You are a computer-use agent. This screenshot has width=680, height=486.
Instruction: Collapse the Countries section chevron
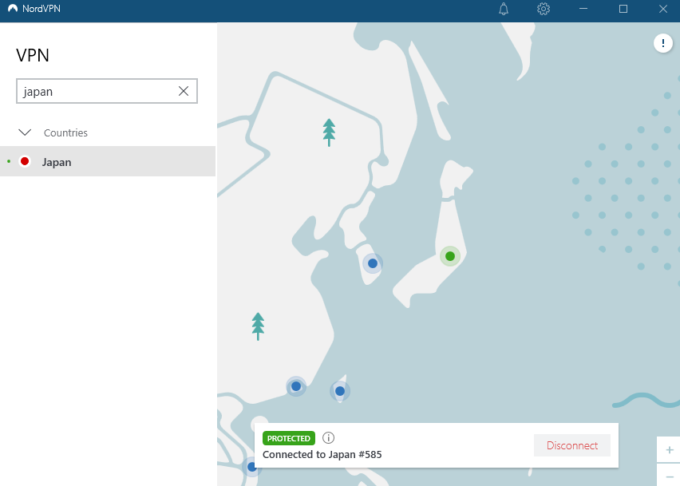(x=25, y=132)
